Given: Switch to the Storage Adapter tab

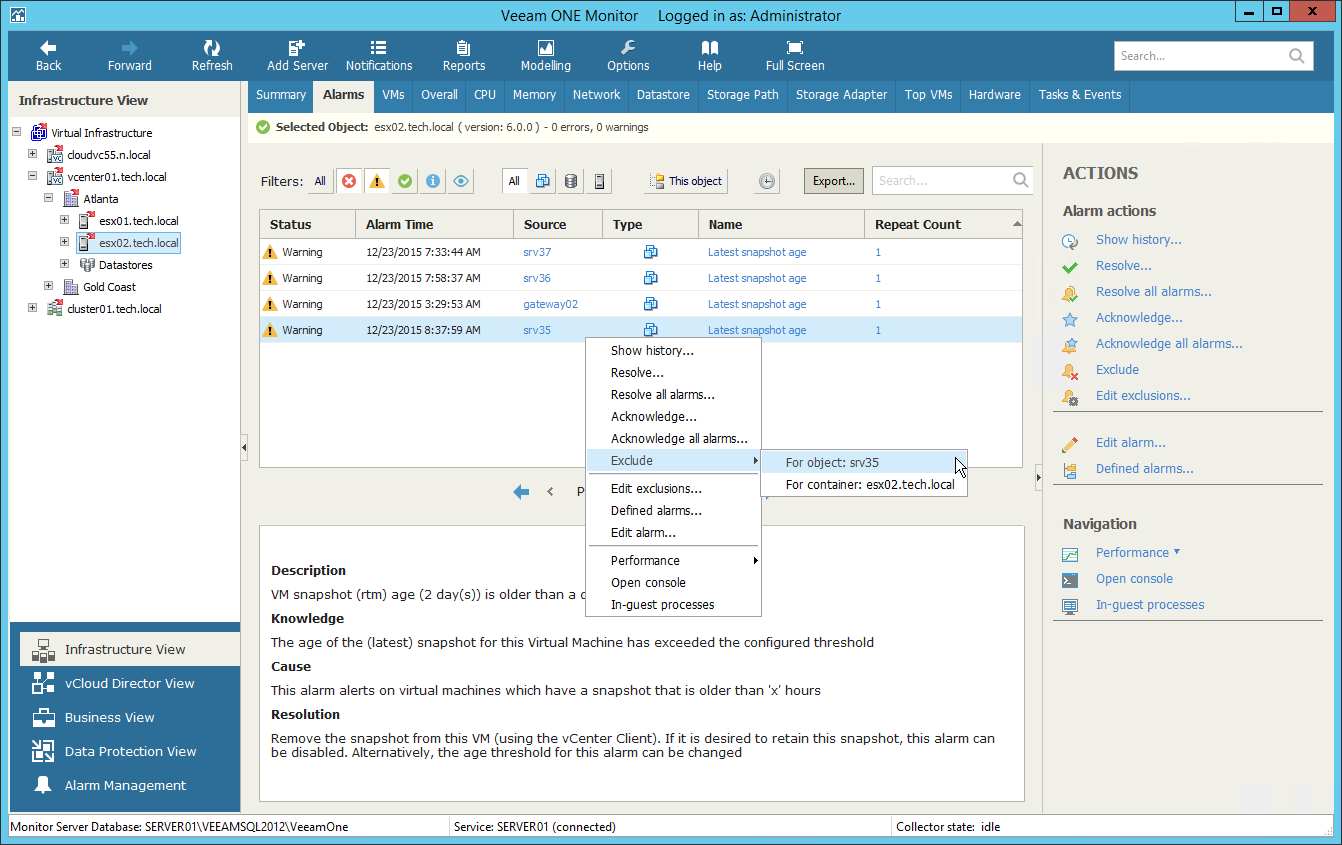Looking at the screenshot, I should pos(841,95).
